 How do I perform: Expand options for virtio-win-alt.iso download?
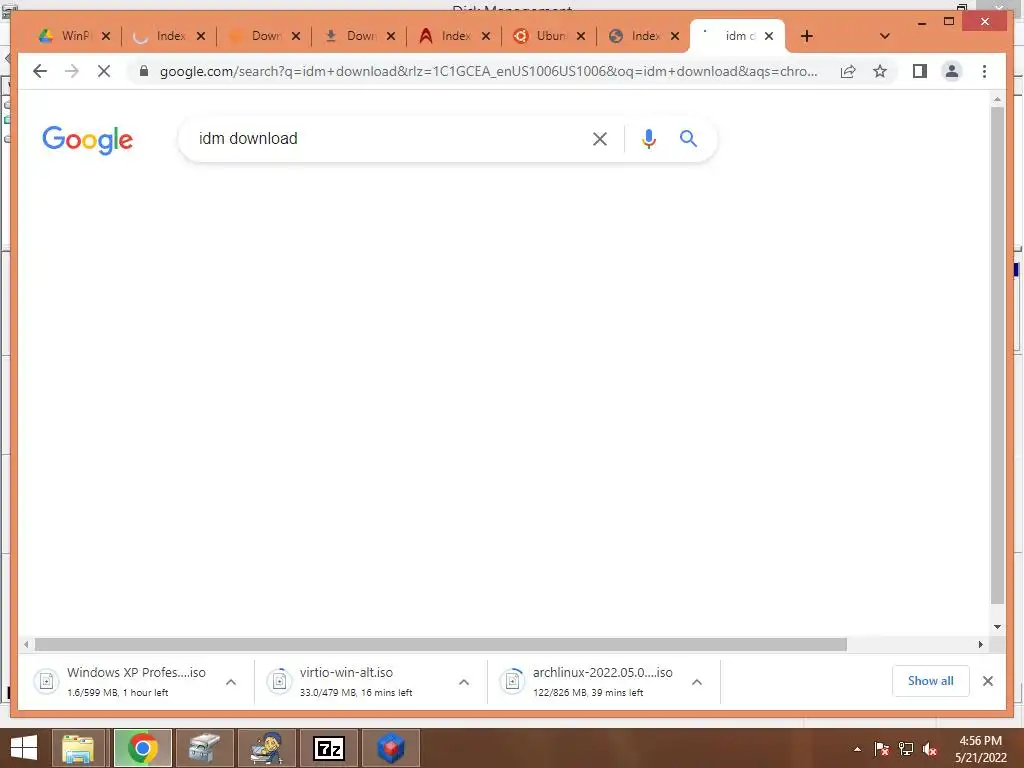(464, 682)
